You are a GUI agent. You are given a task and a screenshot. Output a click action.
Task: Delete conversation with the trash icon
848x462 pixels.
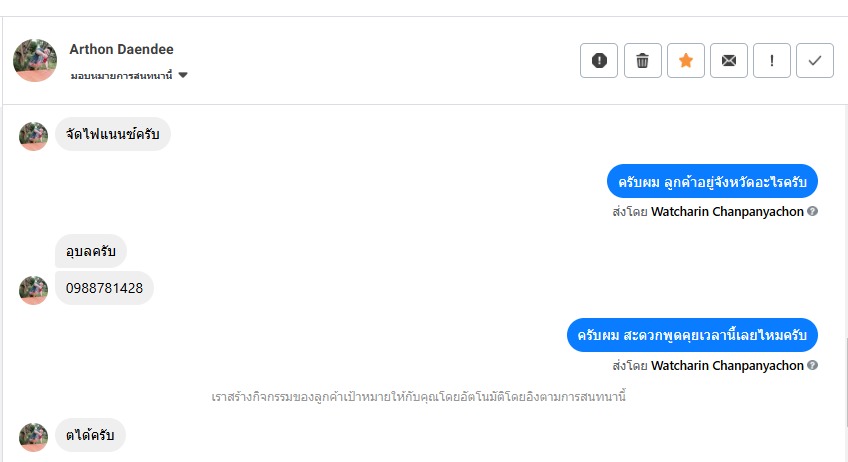click(x=642, y=61)
